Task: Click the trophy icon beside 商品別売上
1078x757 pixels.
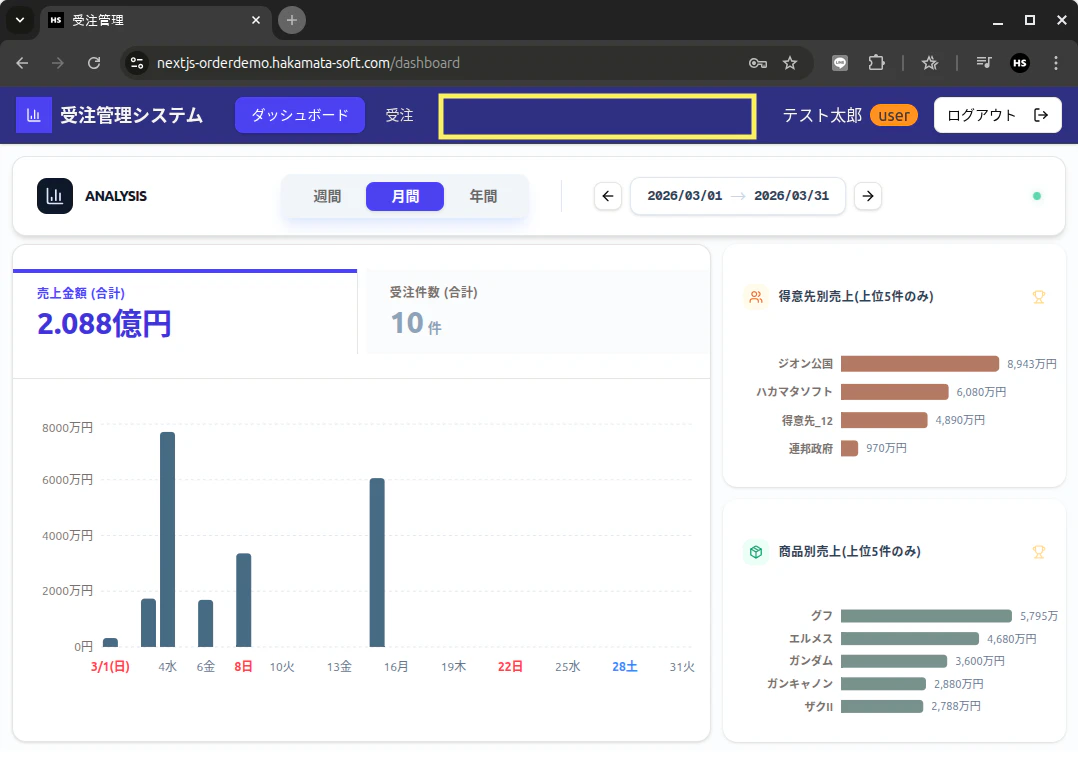Action: [x=1038, y=551]
